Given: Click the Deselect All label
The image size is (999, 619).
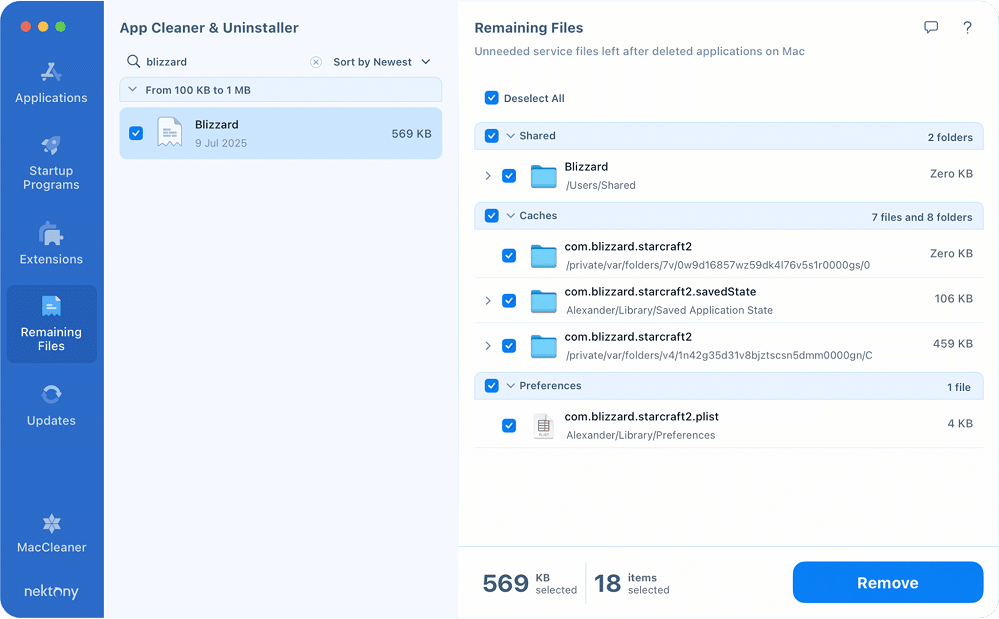Looking at the screenshot, I should (534, 98).
